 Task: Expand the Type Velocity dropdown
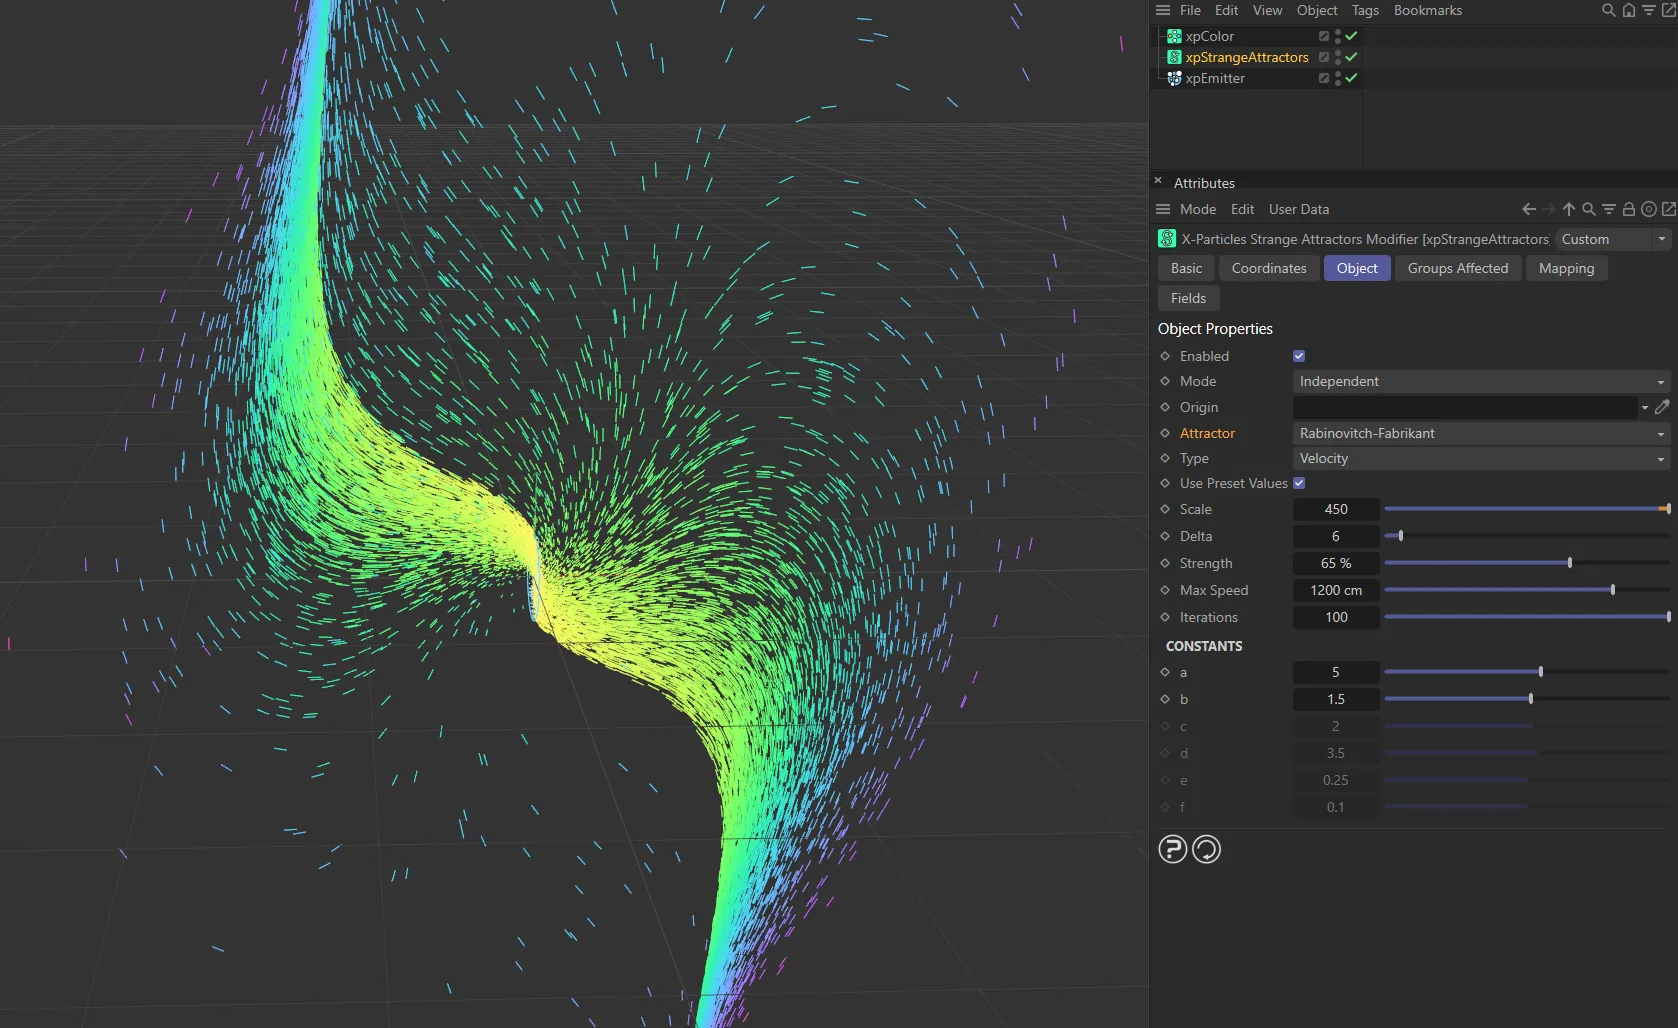(x=1480, y=458)
